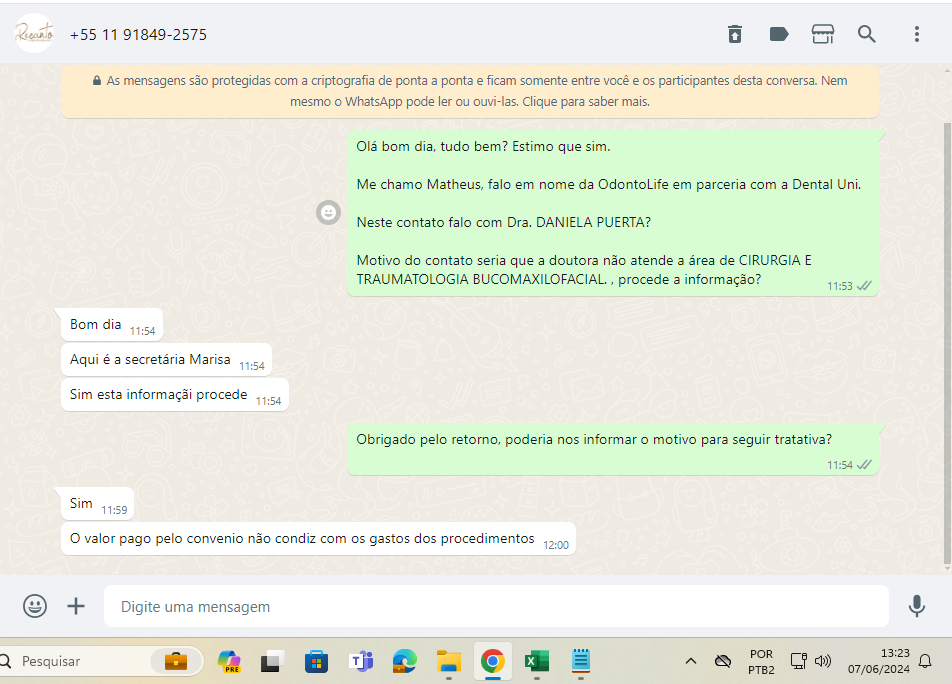The width and height of the screenshot is (952, 684).
Task: Open Microsoft Teams from the taskbar
Action: 360,661
